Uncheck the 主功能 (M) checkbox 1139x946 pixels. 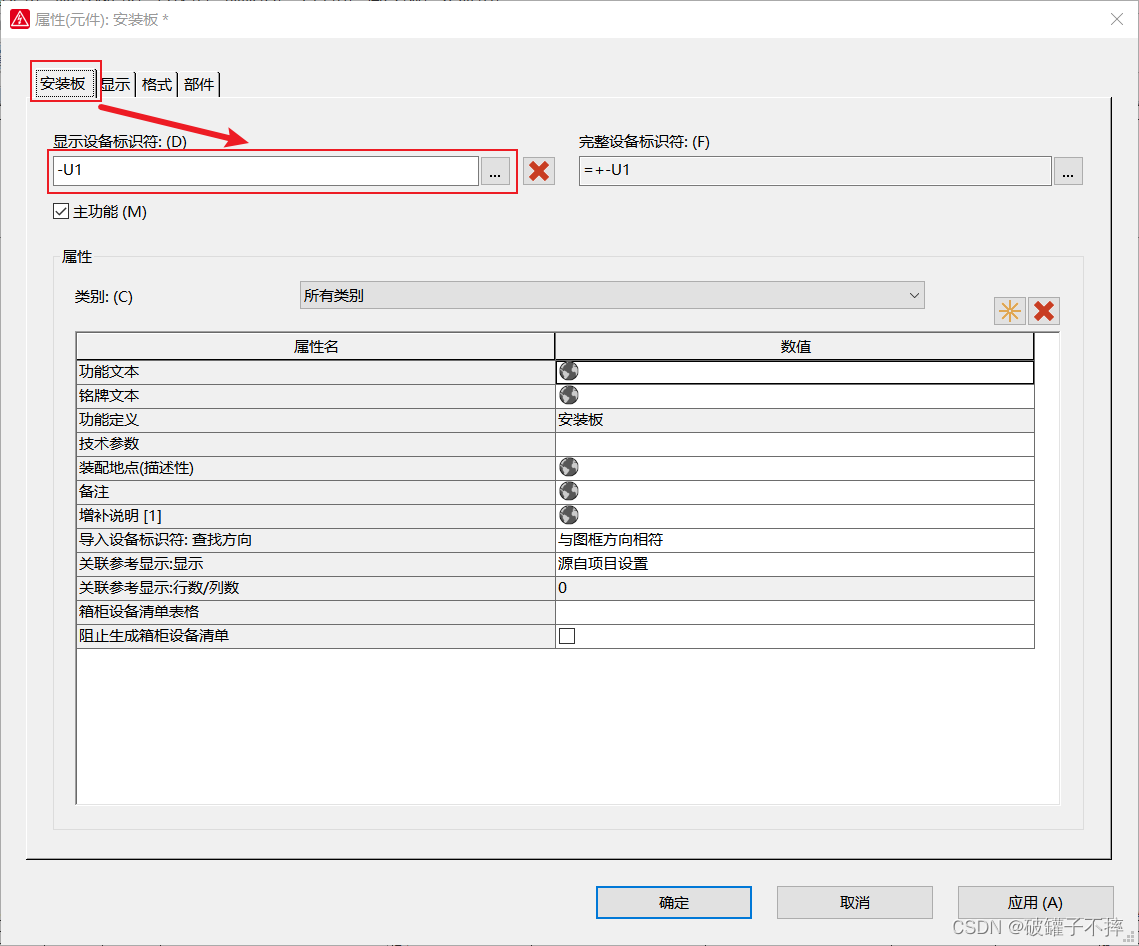point(62,212)
